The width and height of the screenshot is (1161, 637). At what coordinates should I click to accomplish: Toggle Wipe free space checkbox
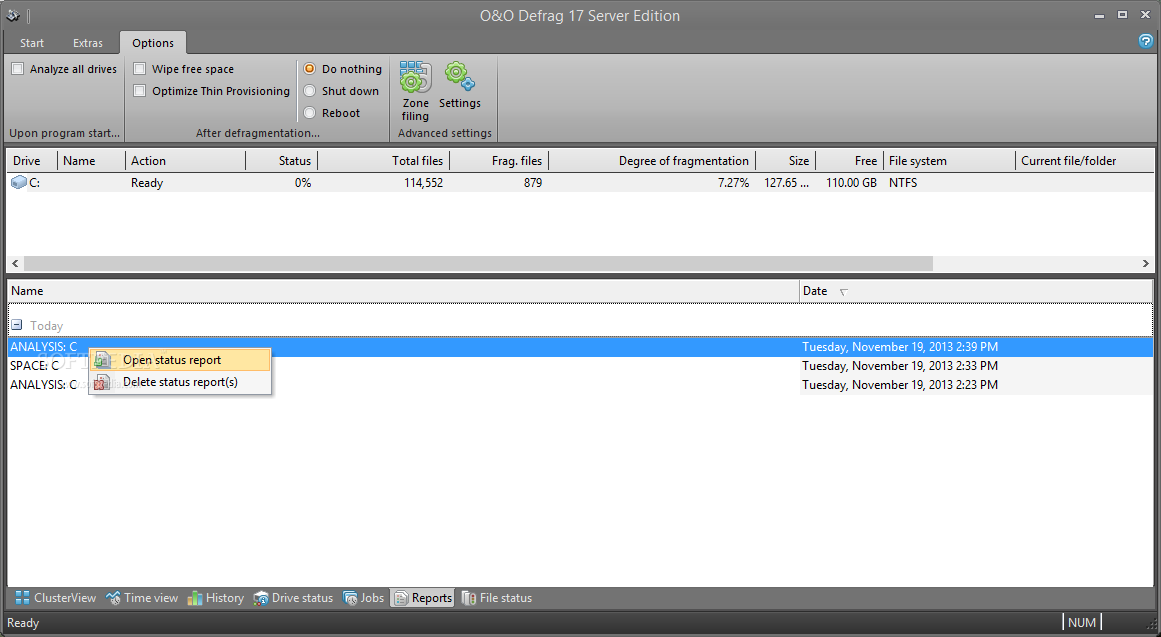click(139, 69)
